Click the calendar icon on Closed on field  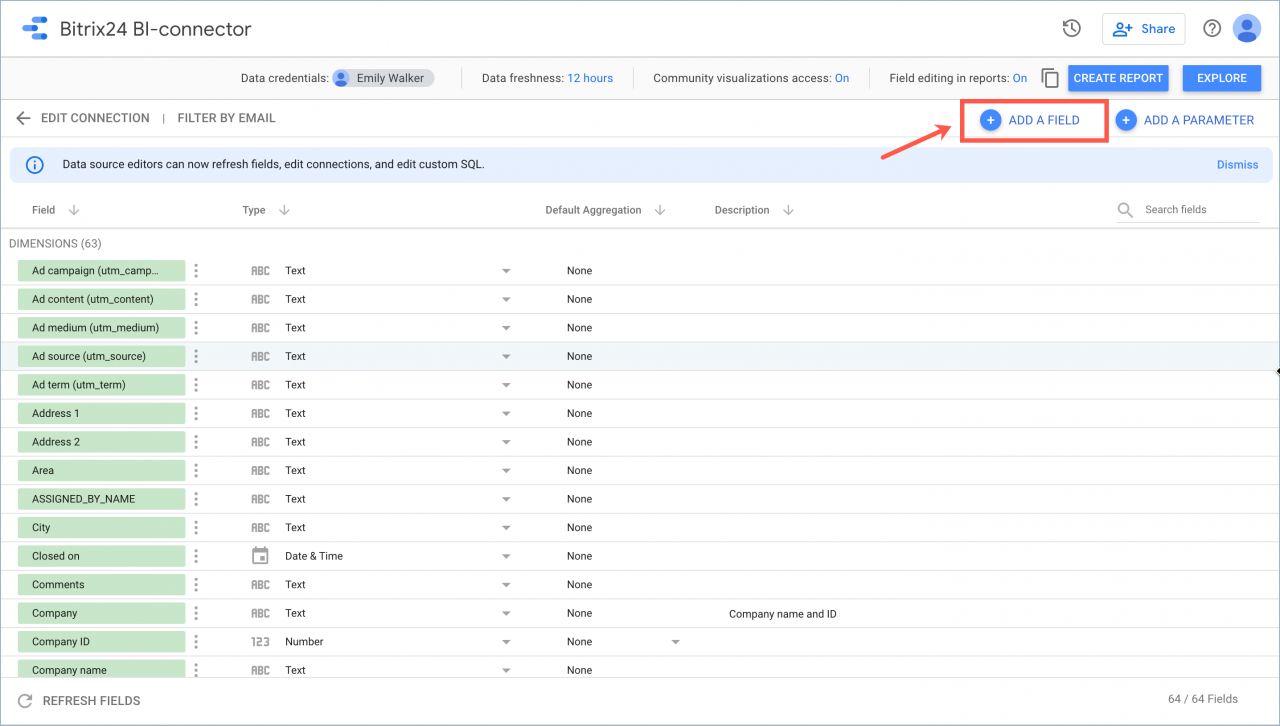tap(260, 555)
